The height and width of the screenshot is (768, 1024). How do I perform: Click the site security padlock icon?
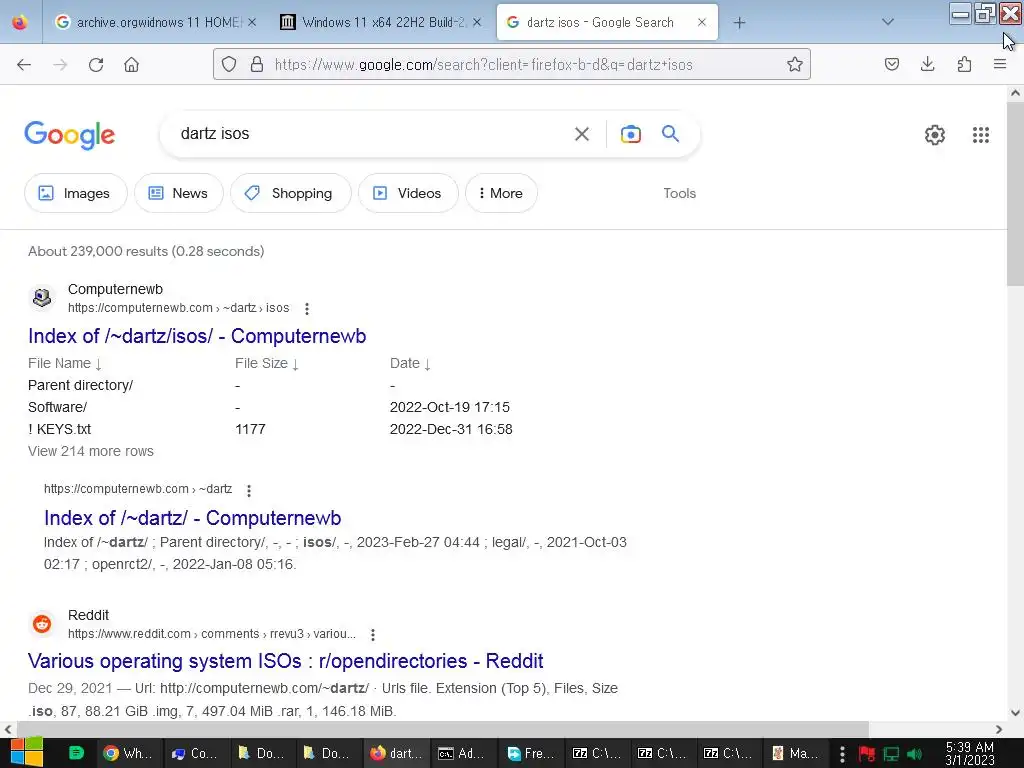point(257,64)
